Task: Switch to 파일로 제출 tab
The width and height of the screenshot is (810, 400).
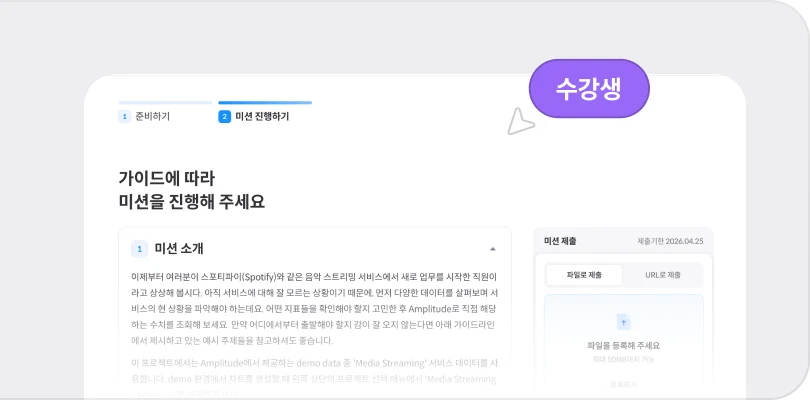Action: 584,275
